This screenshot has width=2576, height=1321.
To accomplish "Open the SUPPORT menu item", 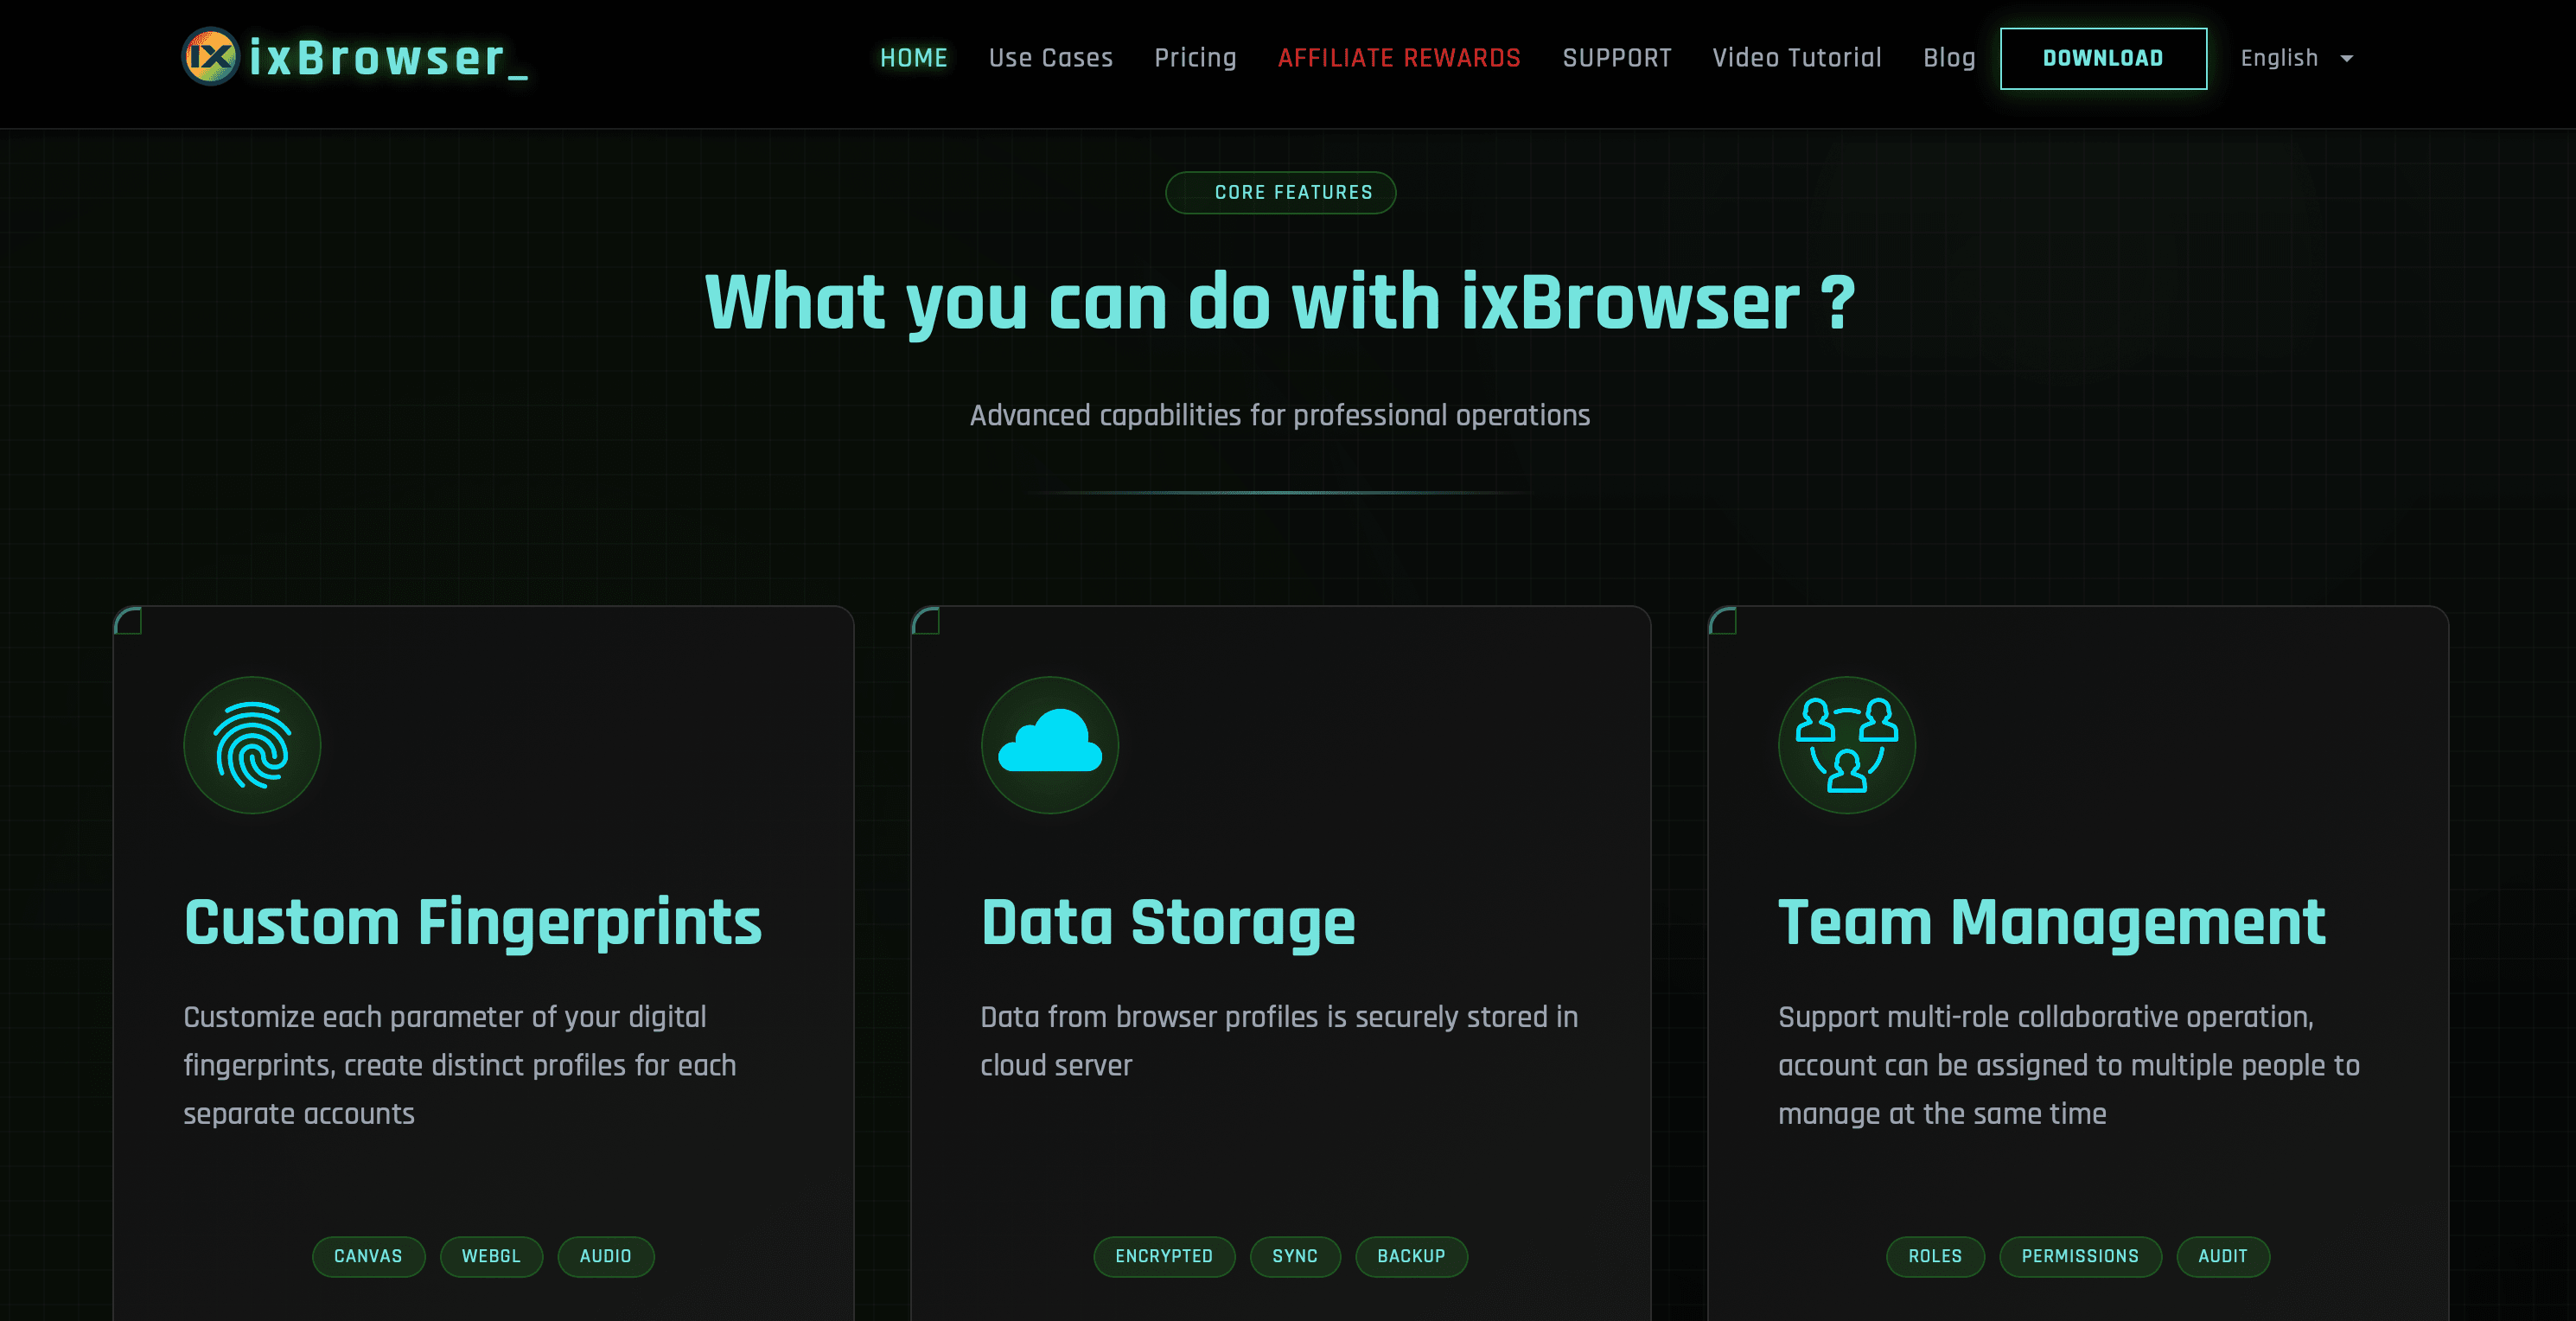I will (1617, 58).
